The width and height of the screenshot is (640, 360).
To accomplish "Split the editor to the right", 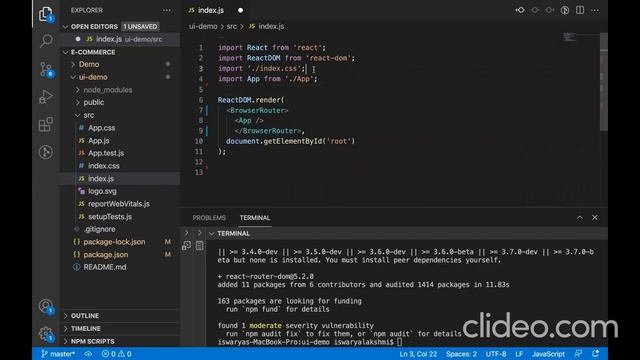I will point(580,10).
